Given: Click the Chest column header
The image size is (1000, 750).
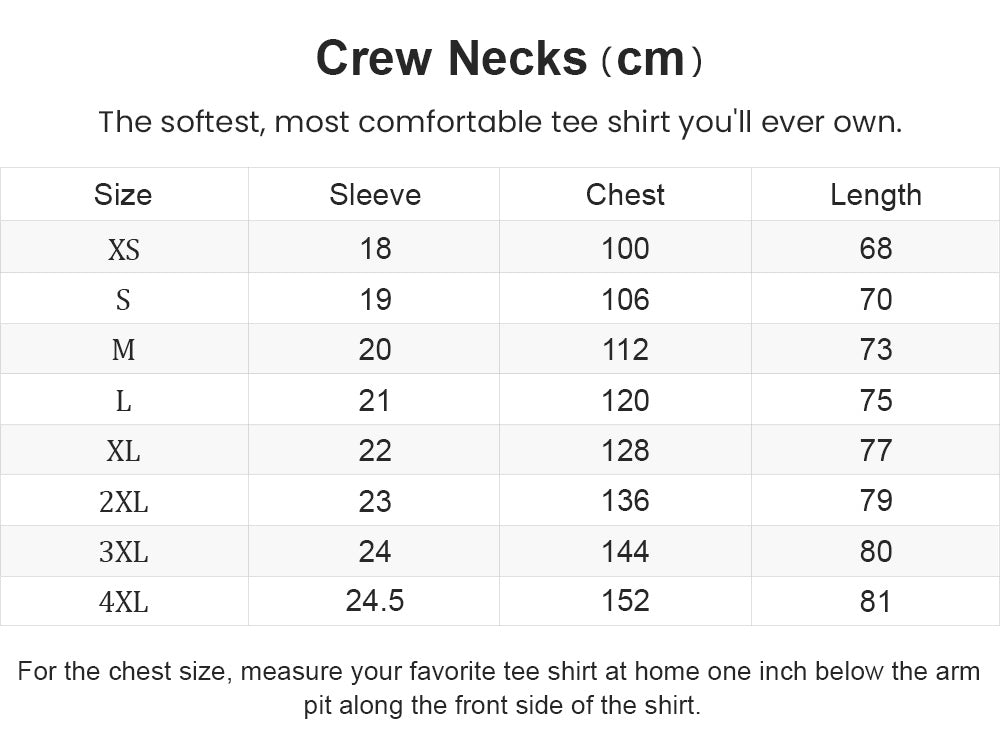Looking at the screenshot, I should (625, 195).
